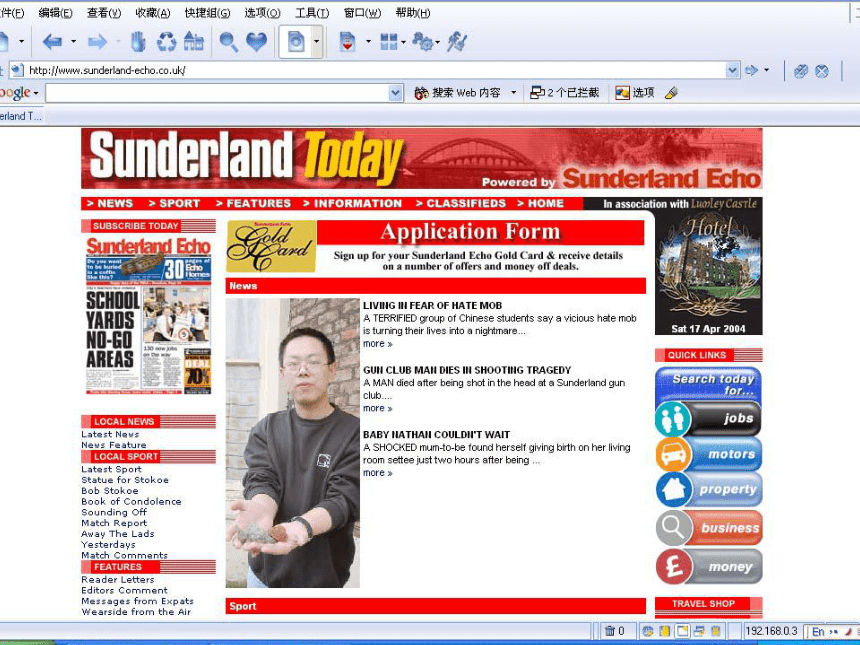This screenshot has width=860, height=645.
Task: Click the page icon left of the URL
Action: click(x=18, y=70)
